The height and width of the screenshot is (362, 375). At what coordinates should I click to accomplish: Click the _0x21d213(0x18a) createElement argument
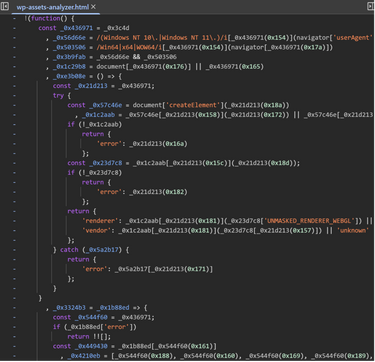[257, 105]
